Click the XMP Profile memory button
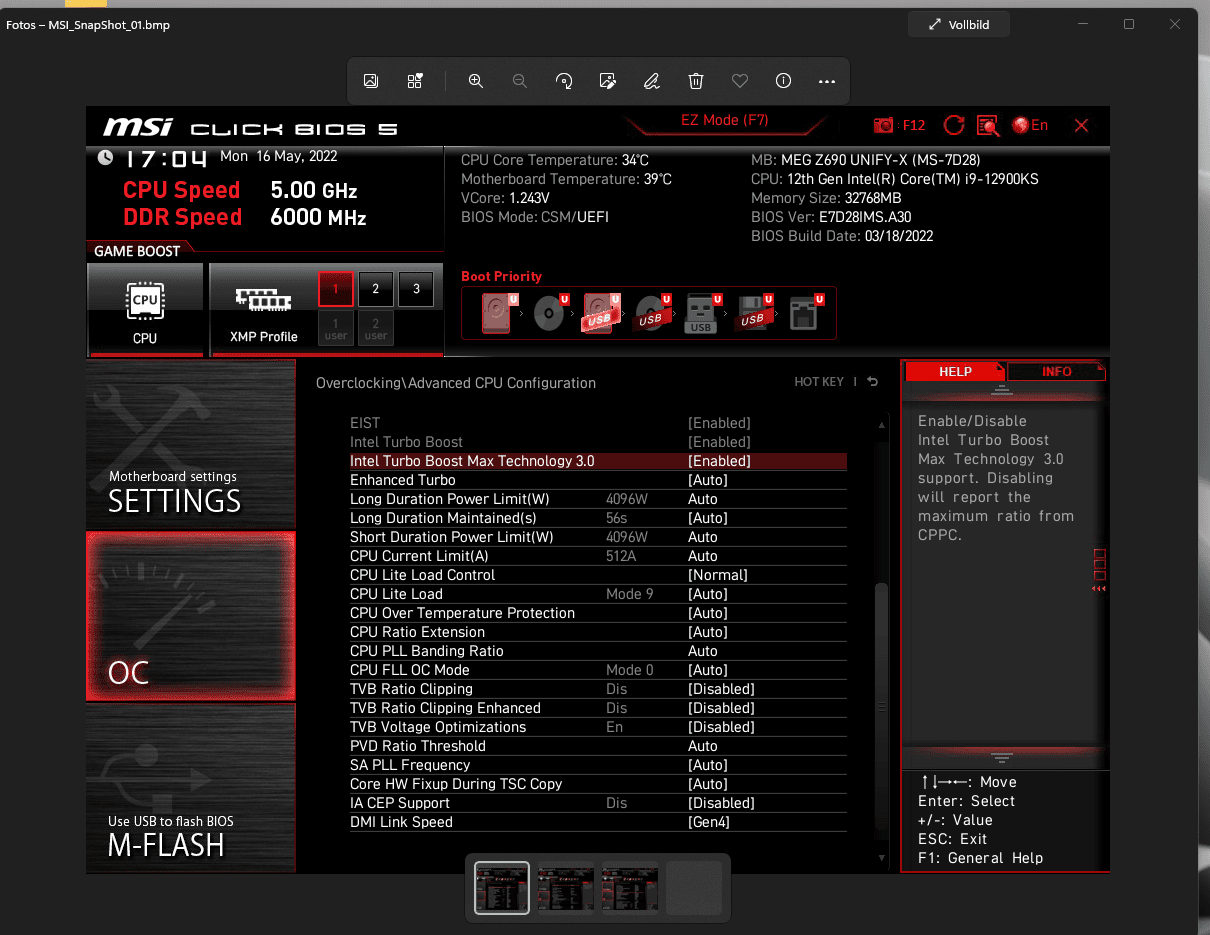This screenshot has width=1210, height=935. pos(264,309)
